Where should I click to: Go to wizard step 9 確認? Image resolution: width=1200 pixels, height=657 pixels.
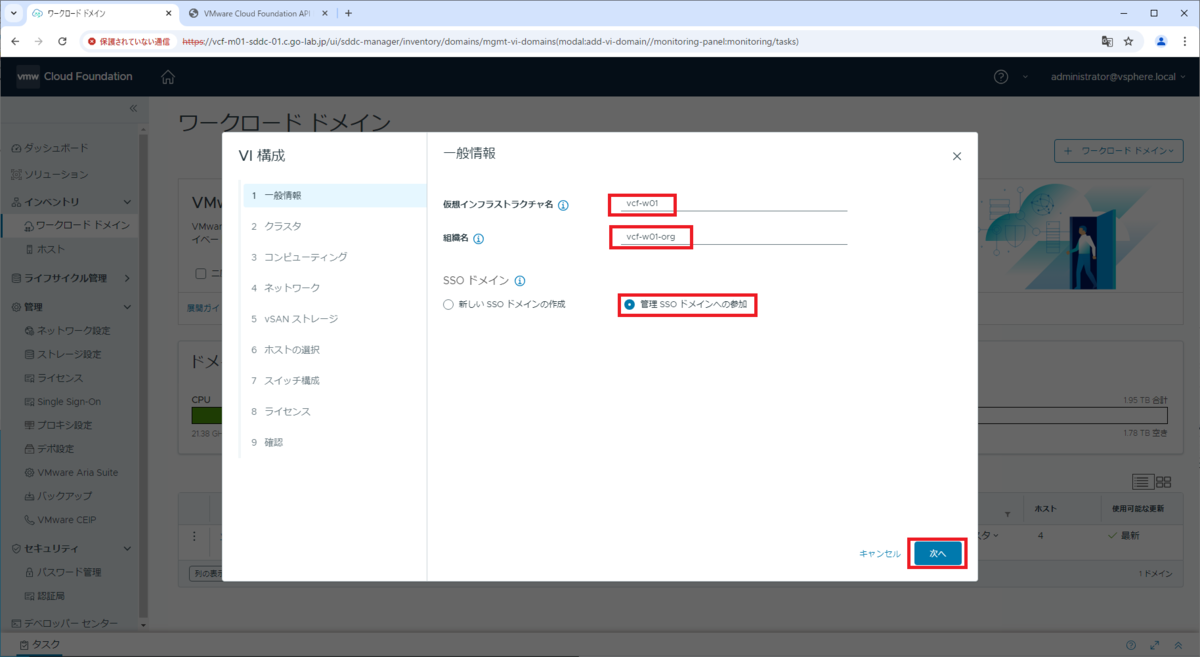[x=334, y=443]
